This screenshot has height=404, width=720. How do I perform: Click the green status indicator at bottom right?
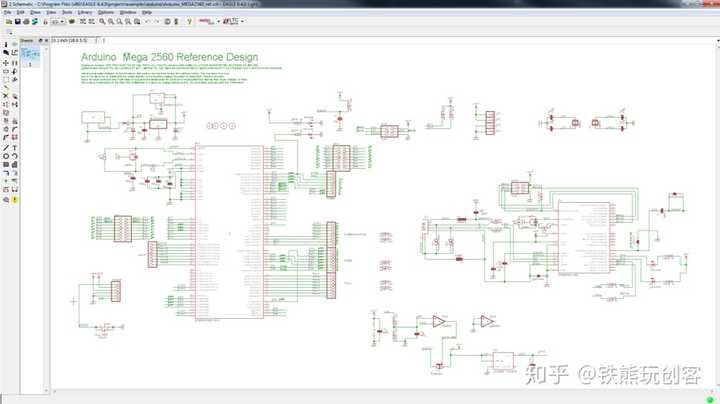pyautogui.click(x=711, y=400)
